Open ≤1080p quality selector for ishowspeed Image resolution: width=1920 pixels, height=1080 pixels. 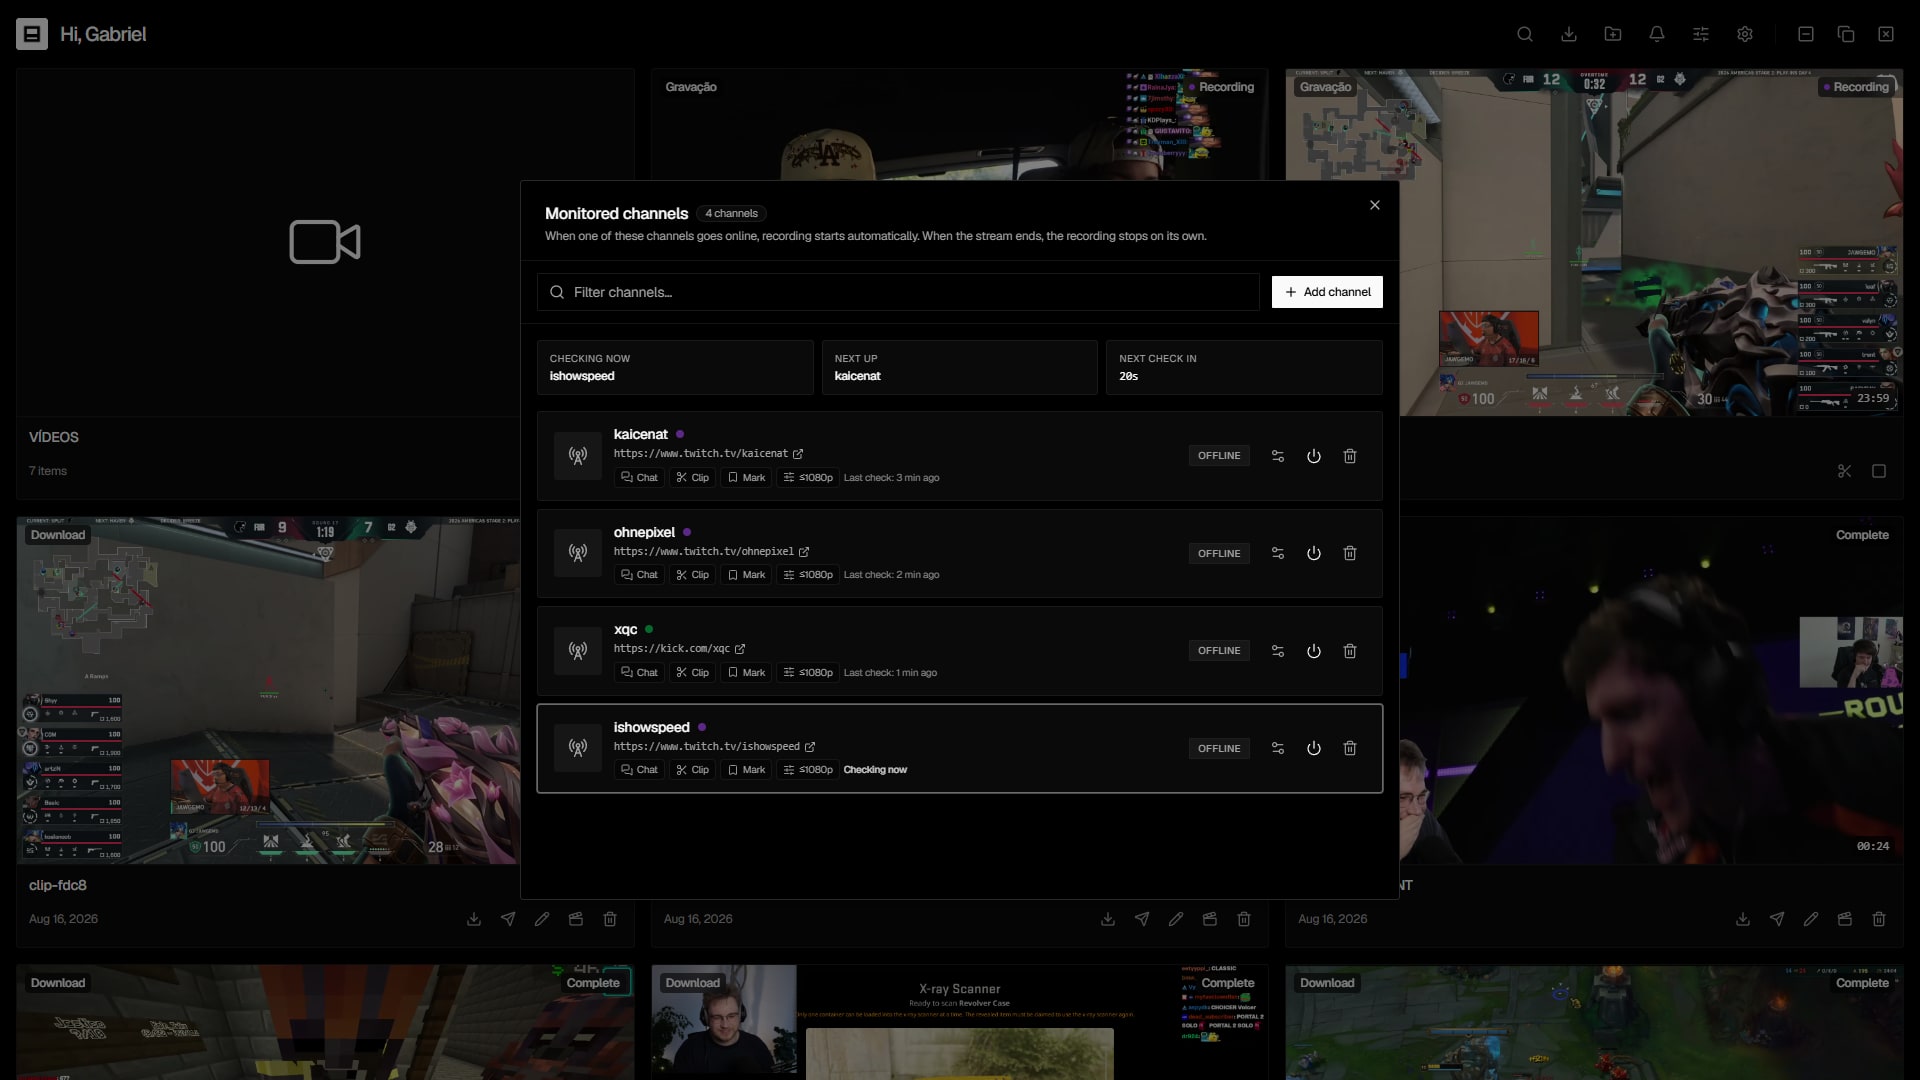pos(808,770)
